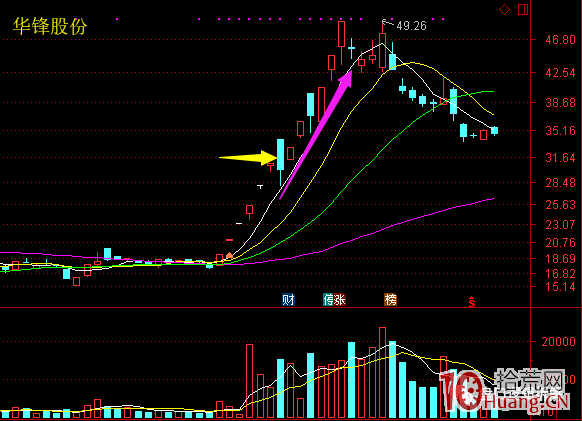
Task: Click the tallest red hollow volume bar
Action: [x=382, y=373]
